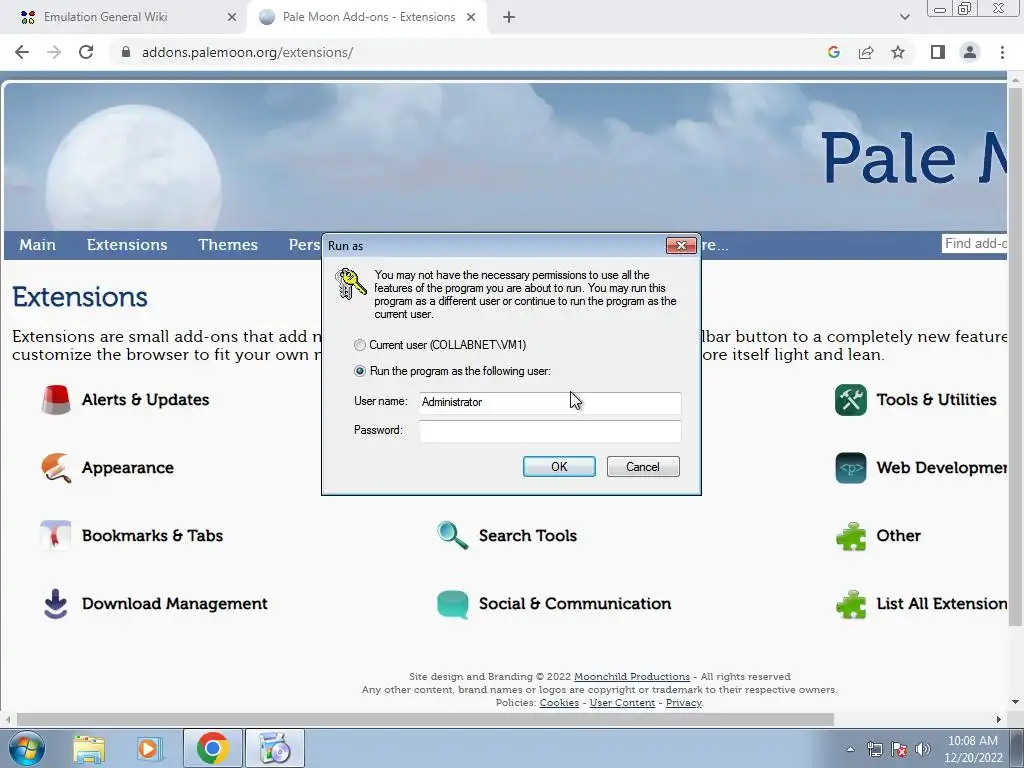This screenshot has width=1024, height=768.
Task: Click the horizontal page scrollbar
Action: 425,720
